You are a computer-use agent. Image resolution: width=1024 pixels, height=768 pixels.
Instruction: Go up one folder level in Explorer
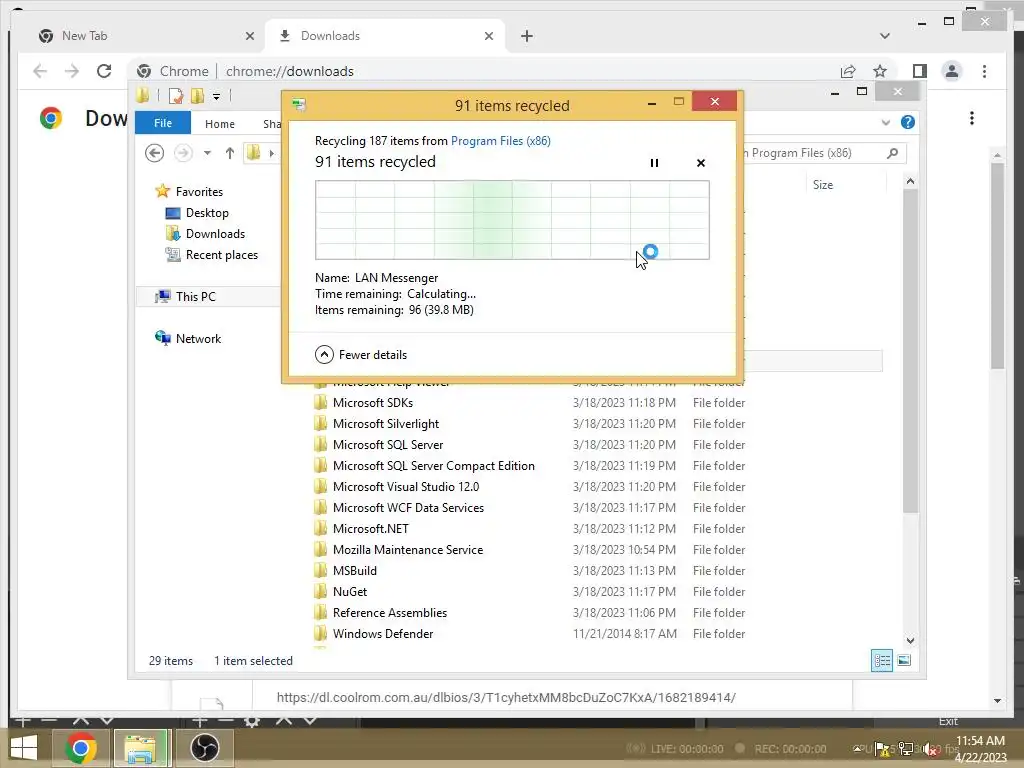tap(229, 153)
